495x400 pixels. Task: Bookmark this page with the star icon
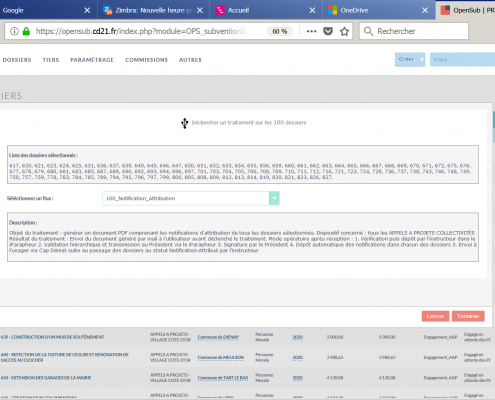coord(344,31)
